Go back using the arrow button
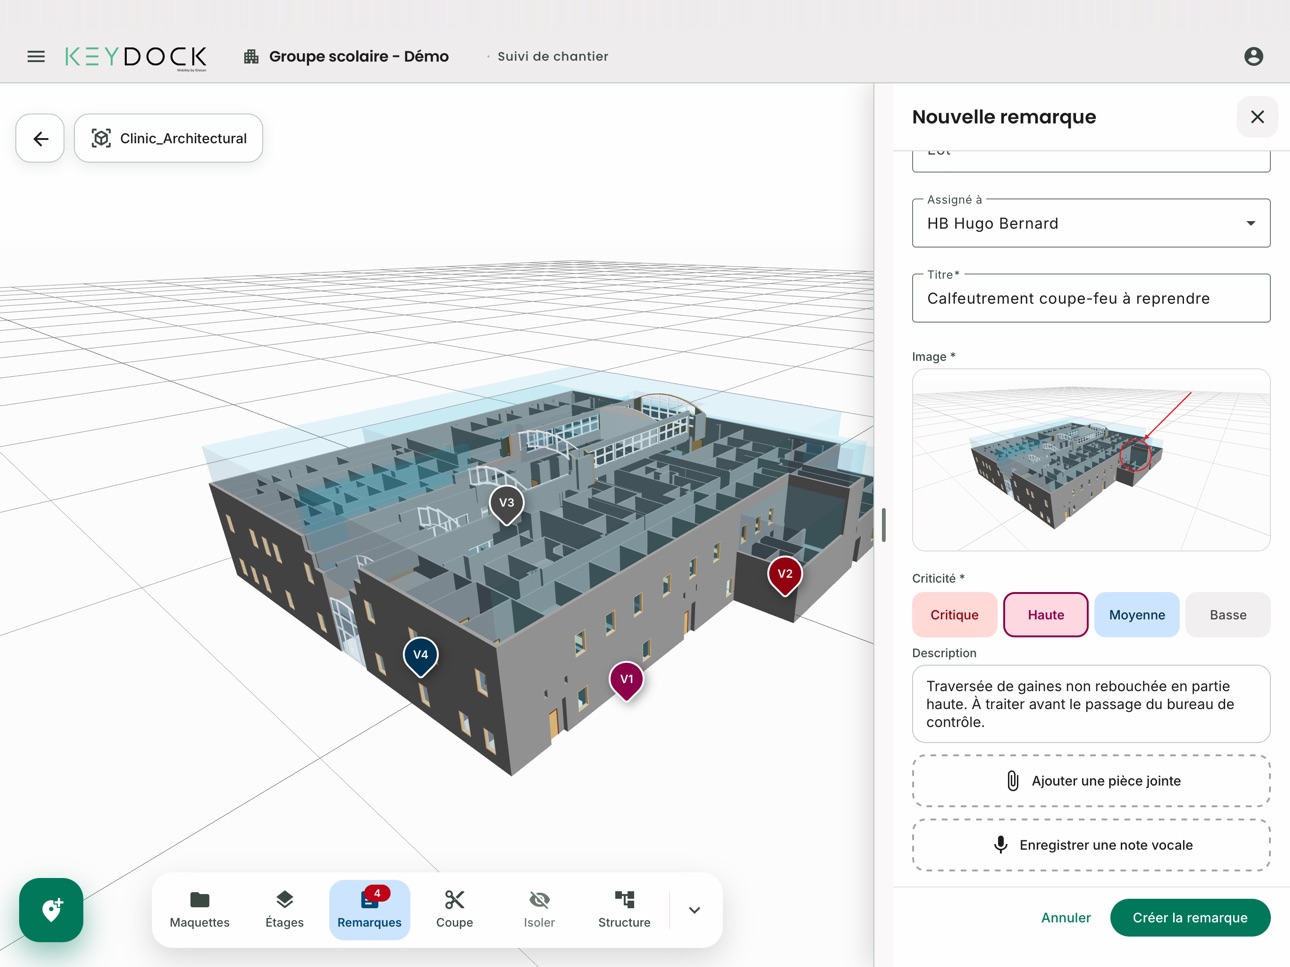 point(40,138)
